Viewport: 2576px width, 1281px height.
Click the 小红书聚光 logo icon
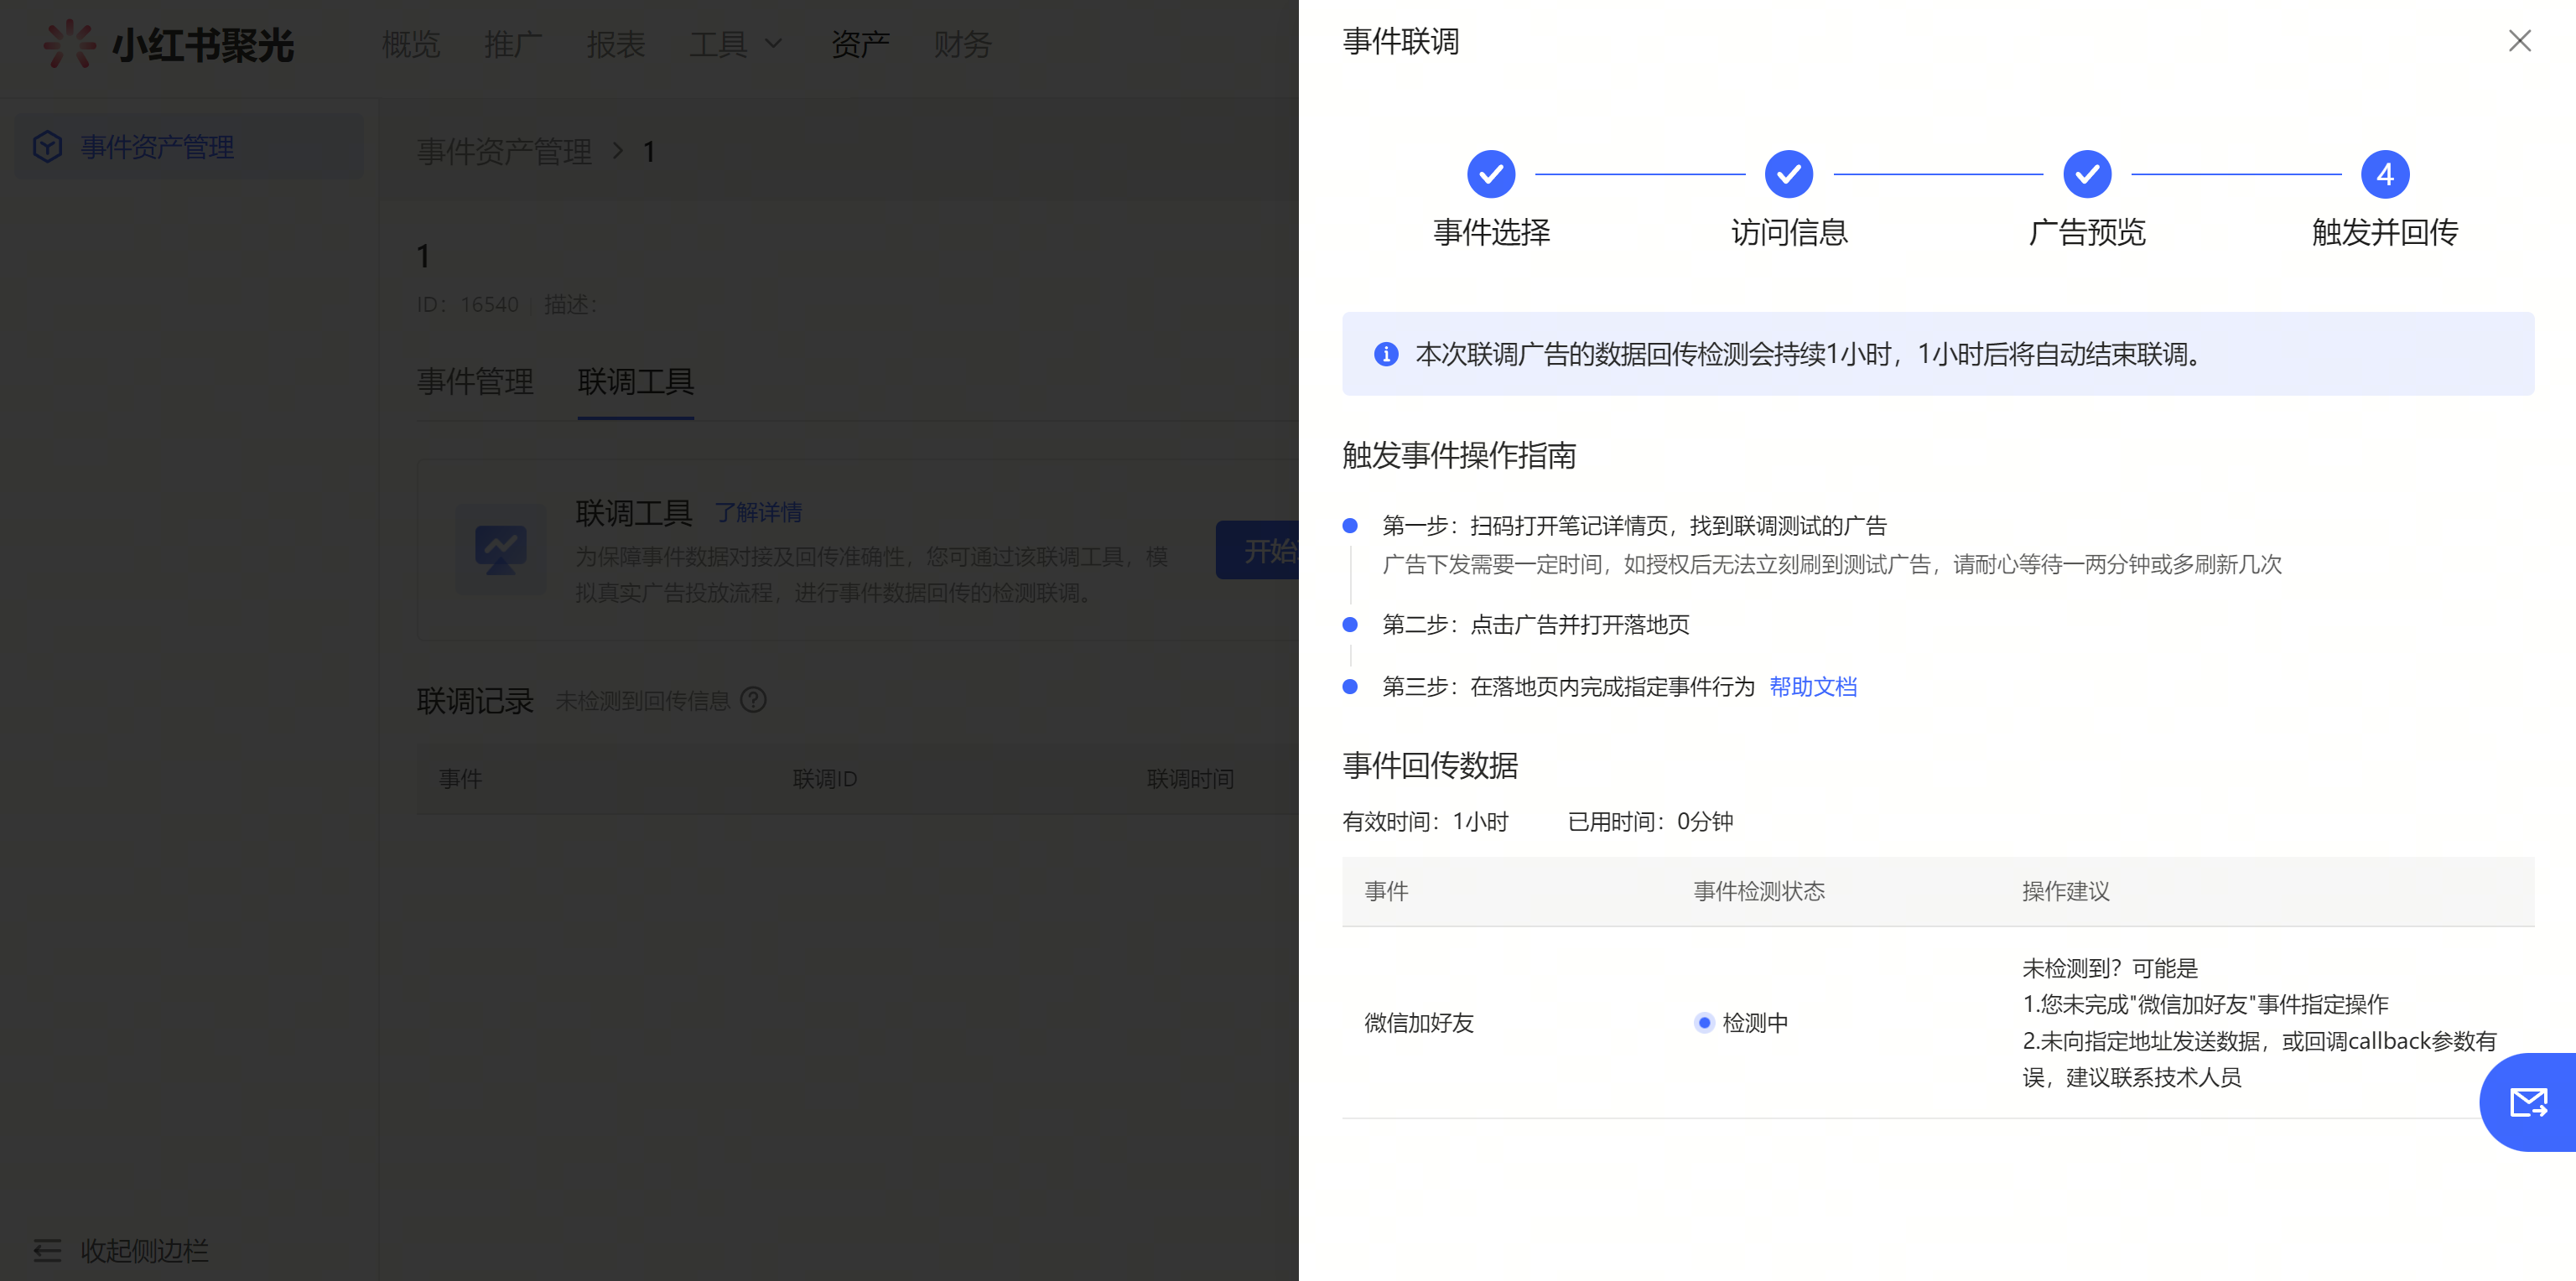(x=69, y=44)
